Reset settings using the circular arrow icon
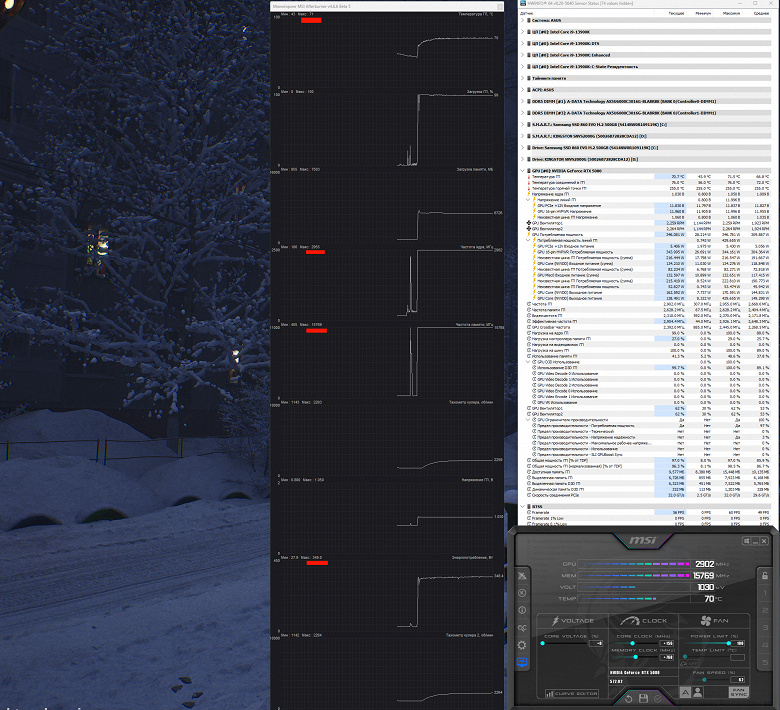The width and height of the screenshot is (780, 710). coord(628,699)
